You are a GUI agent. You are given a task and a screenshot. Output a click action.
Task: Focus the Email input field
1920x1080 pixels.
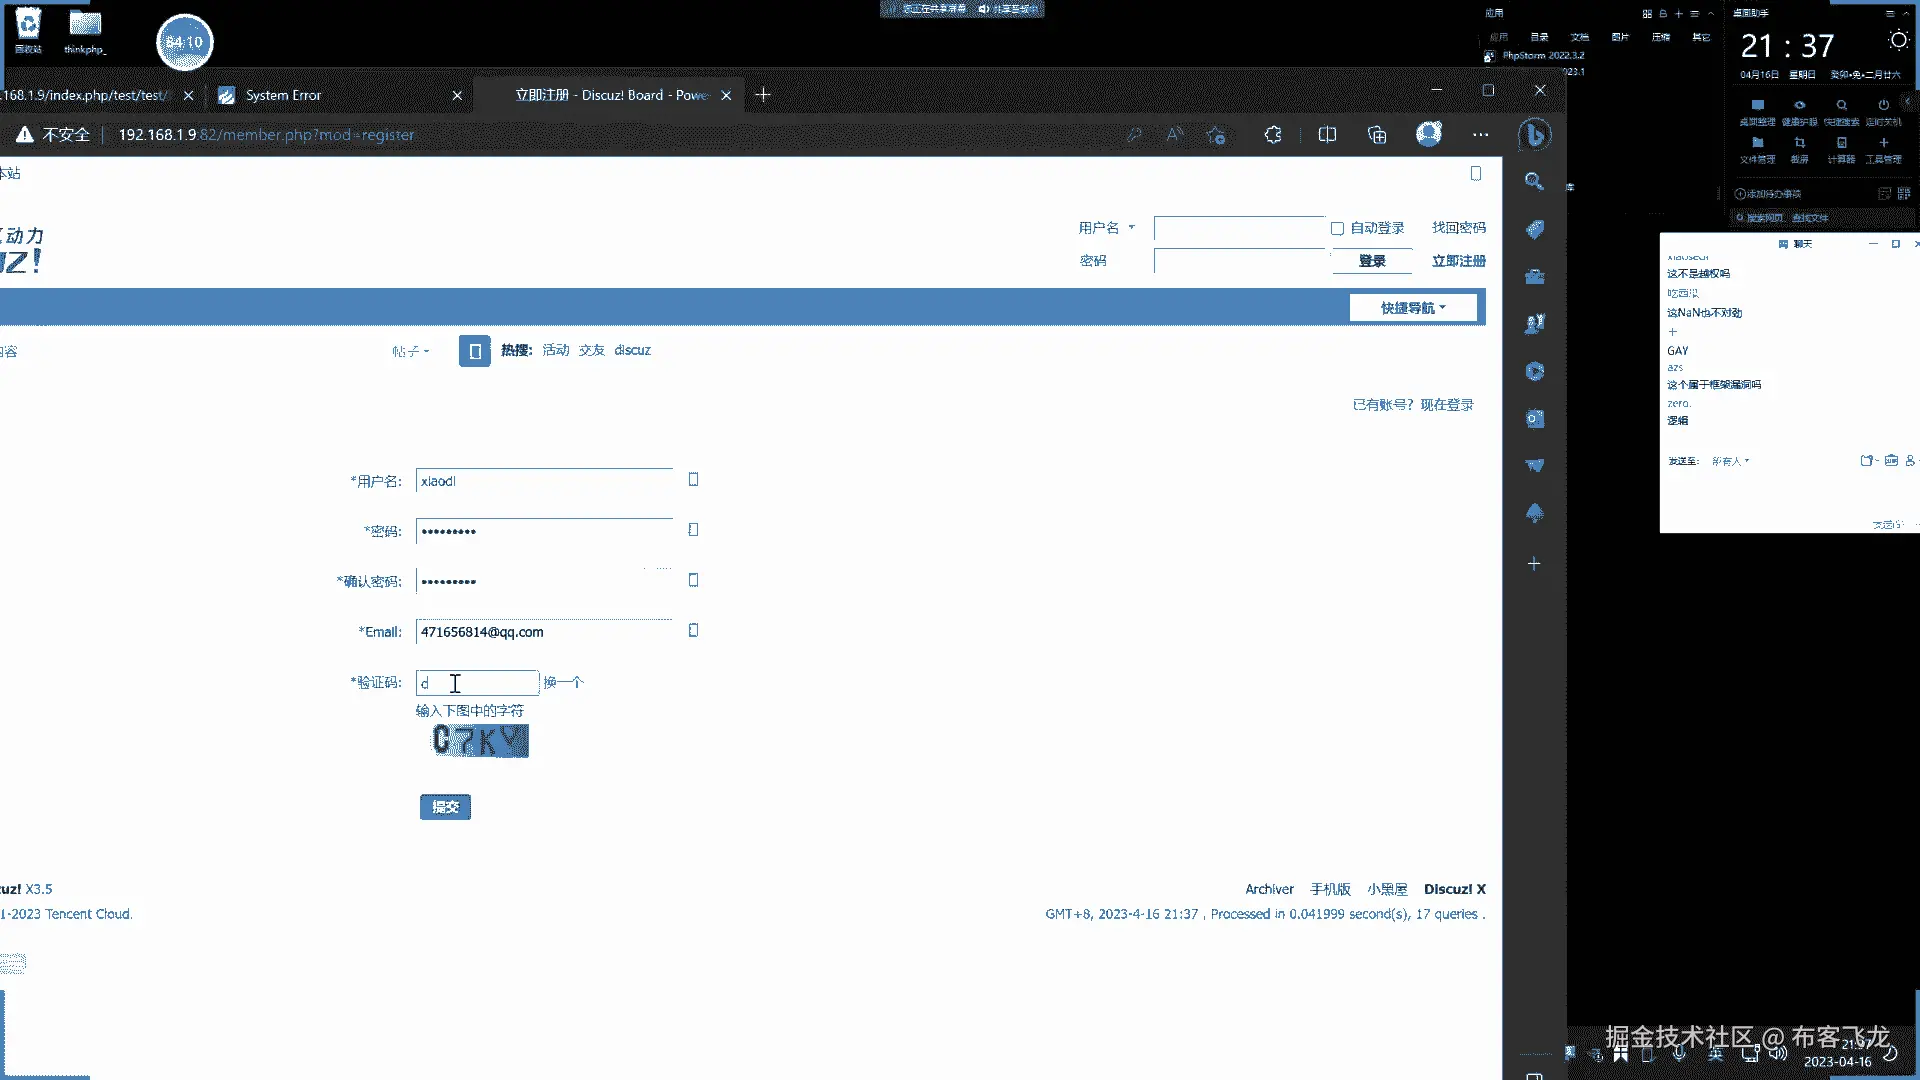(544, 632)
